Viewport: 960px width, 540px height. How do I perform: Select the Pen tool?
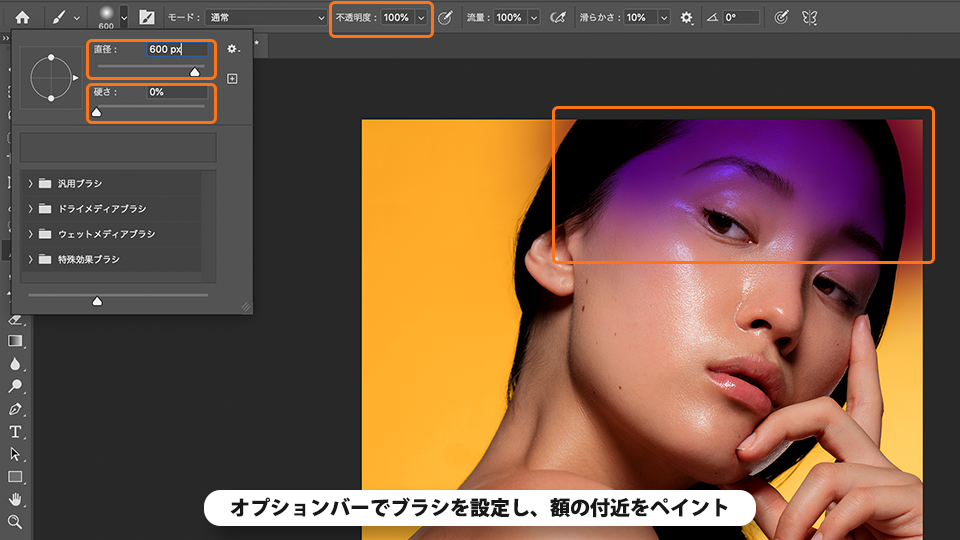pyautogui.click(x=15, y=409)
